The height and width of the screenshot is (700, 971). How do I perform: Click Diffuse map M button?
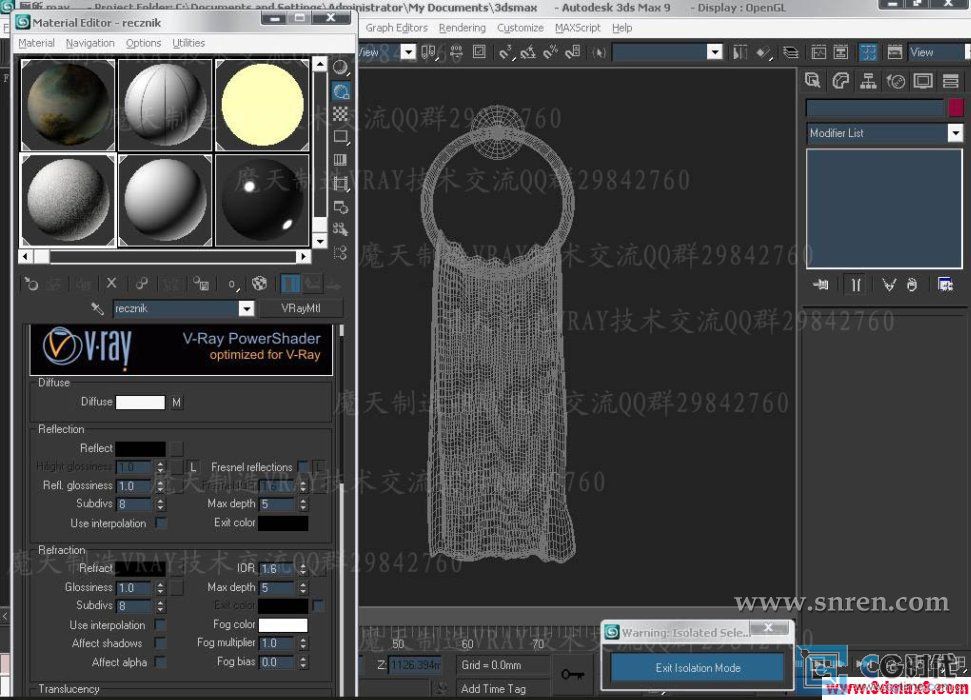176,403
